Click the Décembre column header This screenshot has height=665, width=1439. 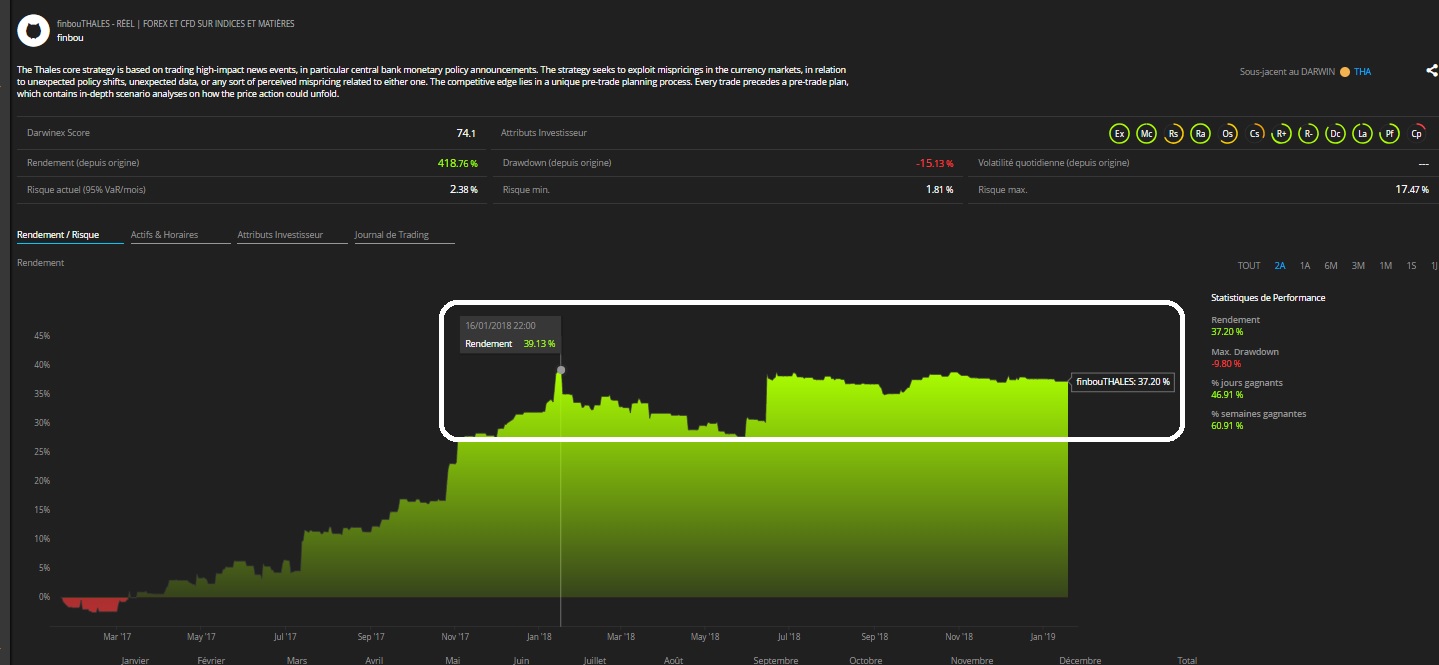coord(1080,660)
